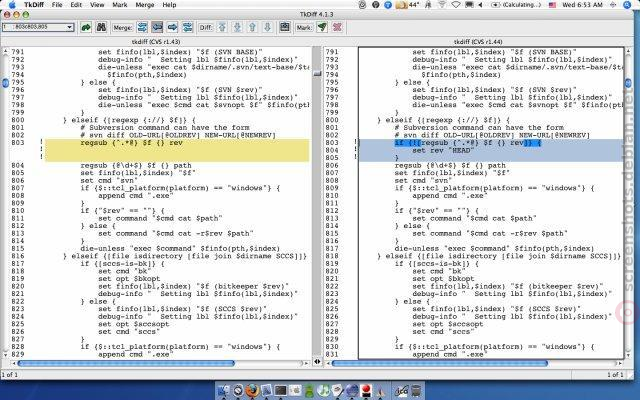The image size is (640, 400).
Task: Click the Apple menu logo
Action: pos(12,5)
